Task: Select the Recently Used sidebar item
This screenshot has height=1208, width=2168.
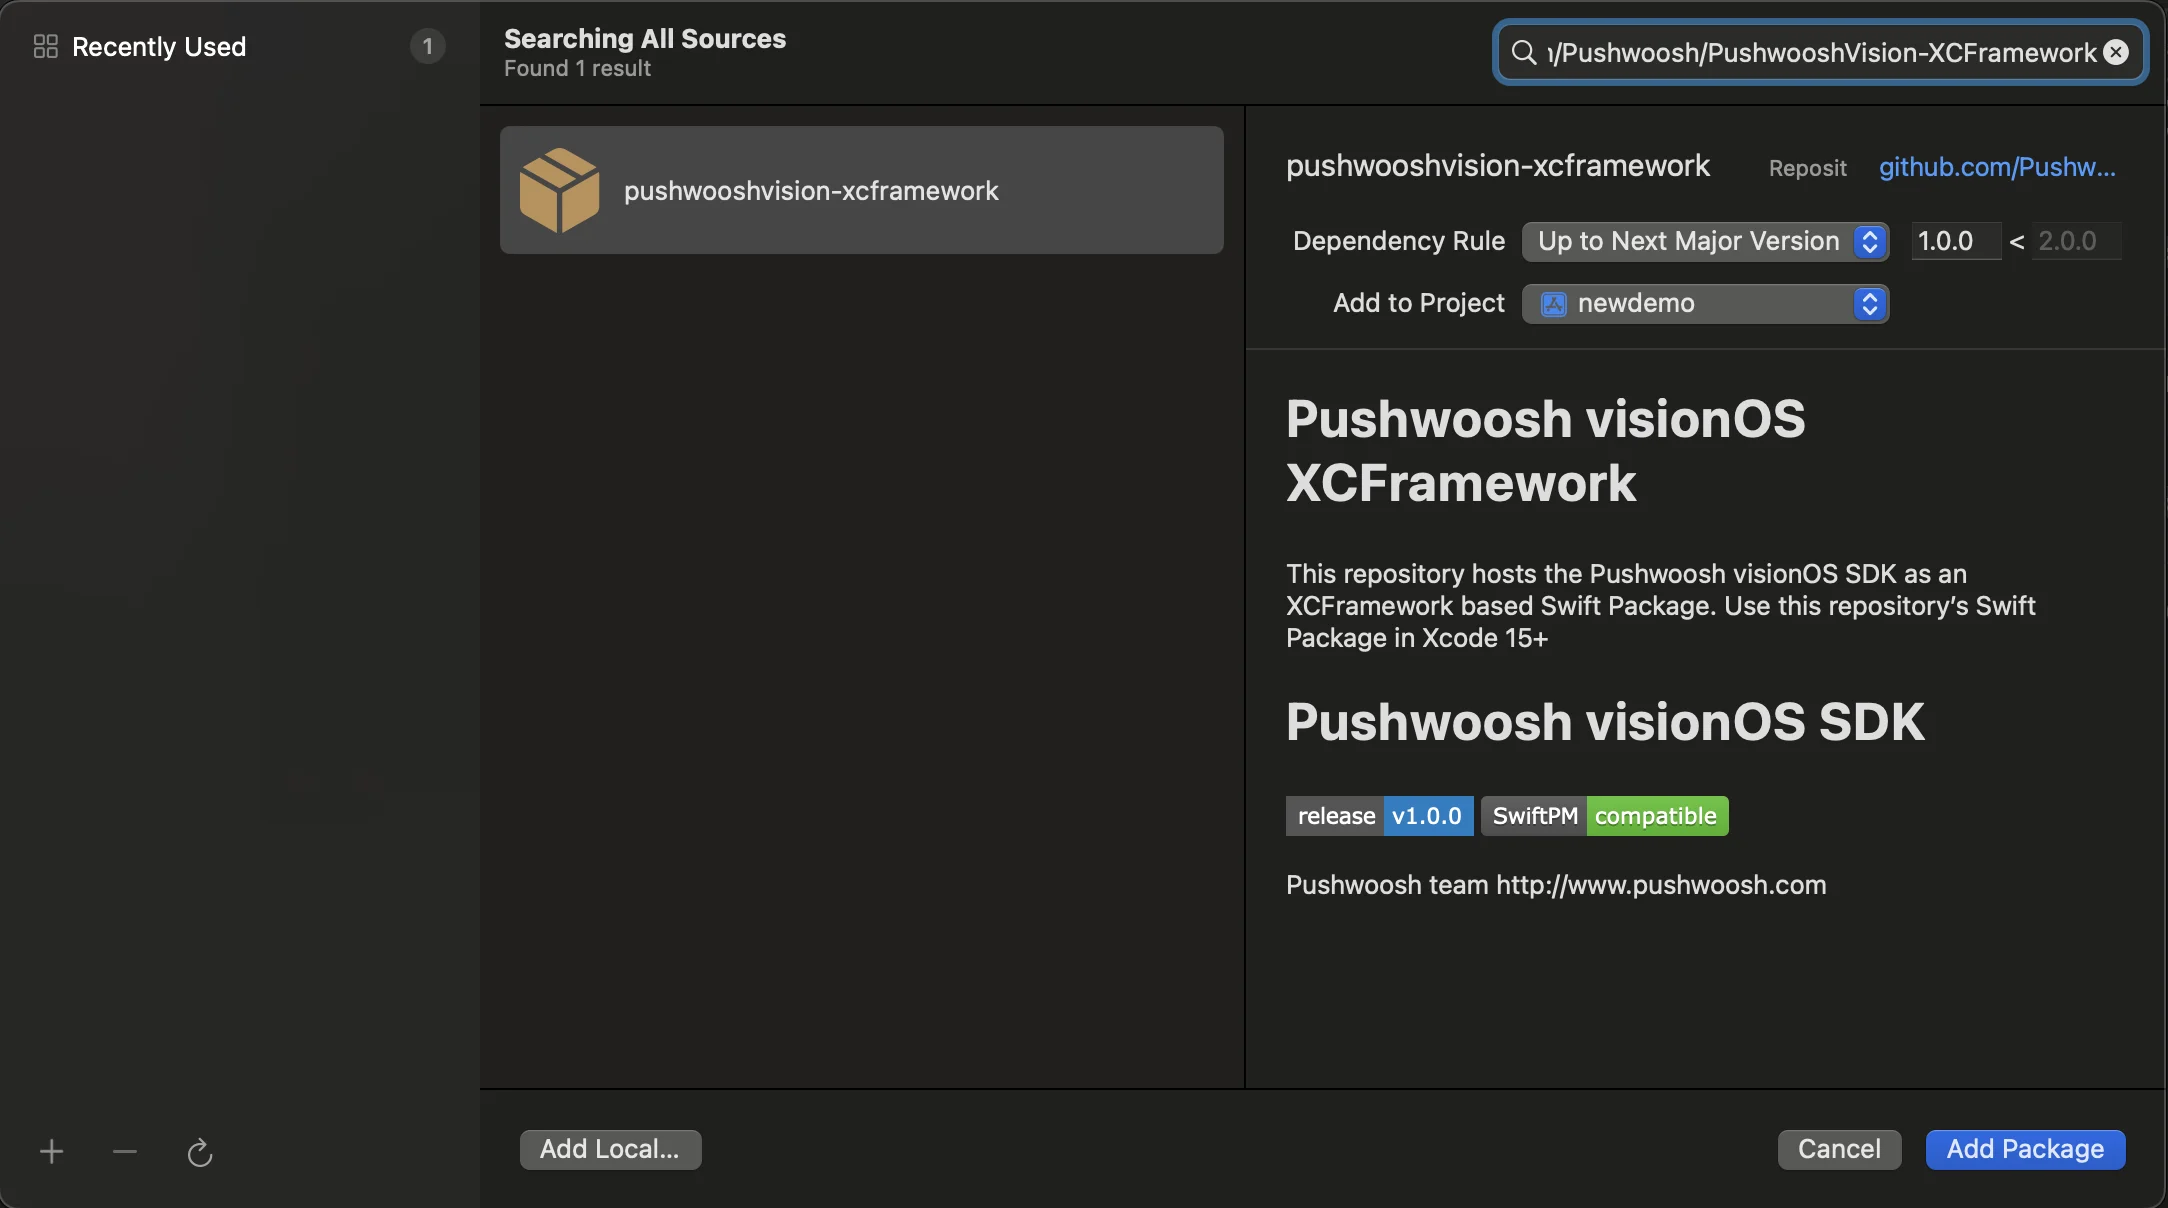Action: point(159,46)
